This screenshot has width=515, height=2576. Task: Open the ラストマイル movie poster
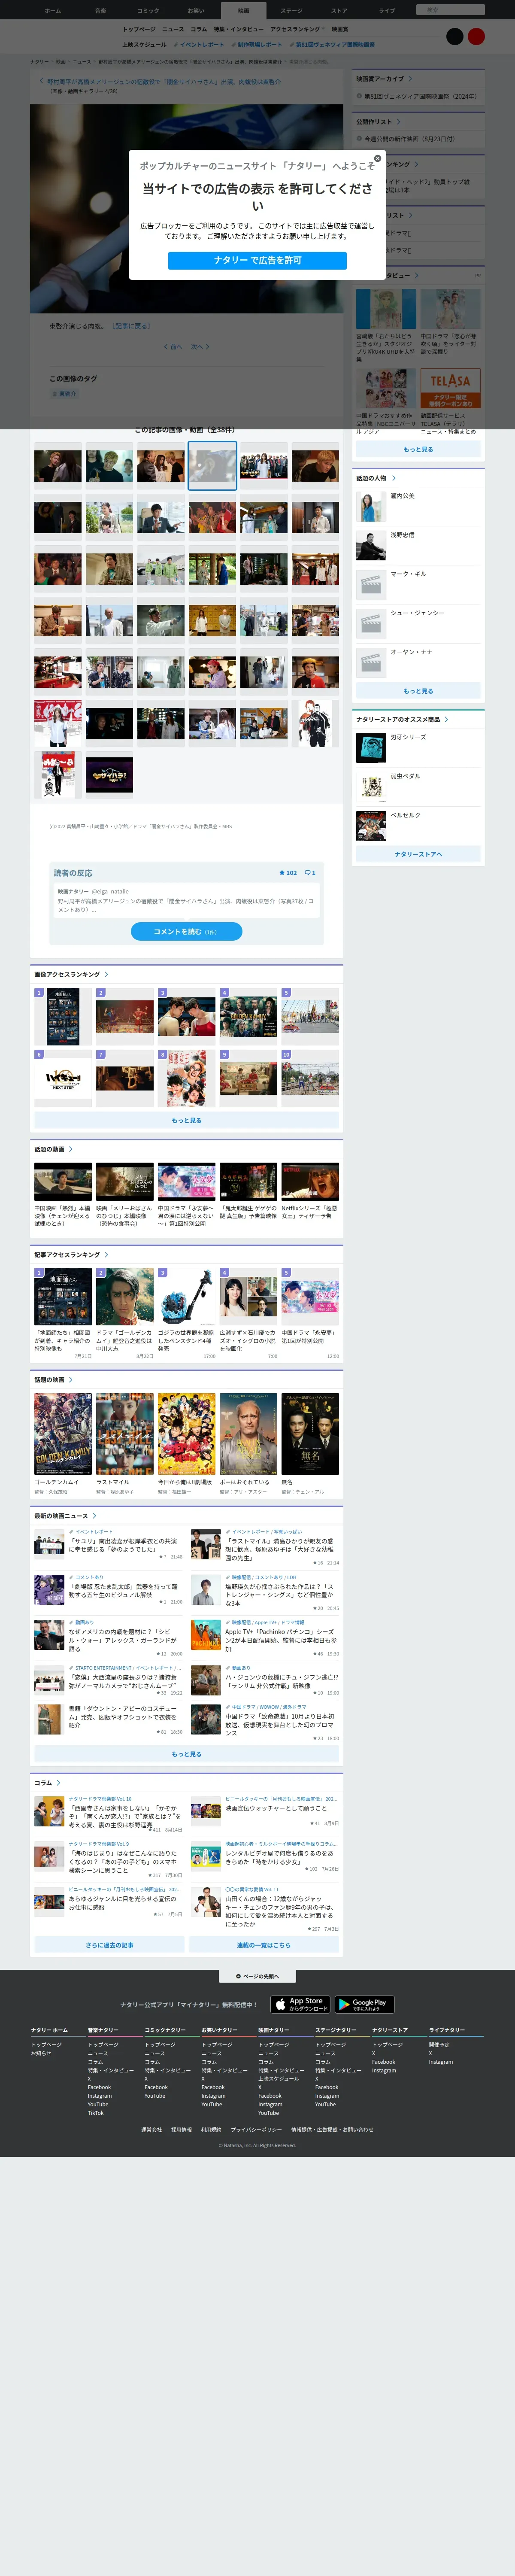(x=125, y=1434)
